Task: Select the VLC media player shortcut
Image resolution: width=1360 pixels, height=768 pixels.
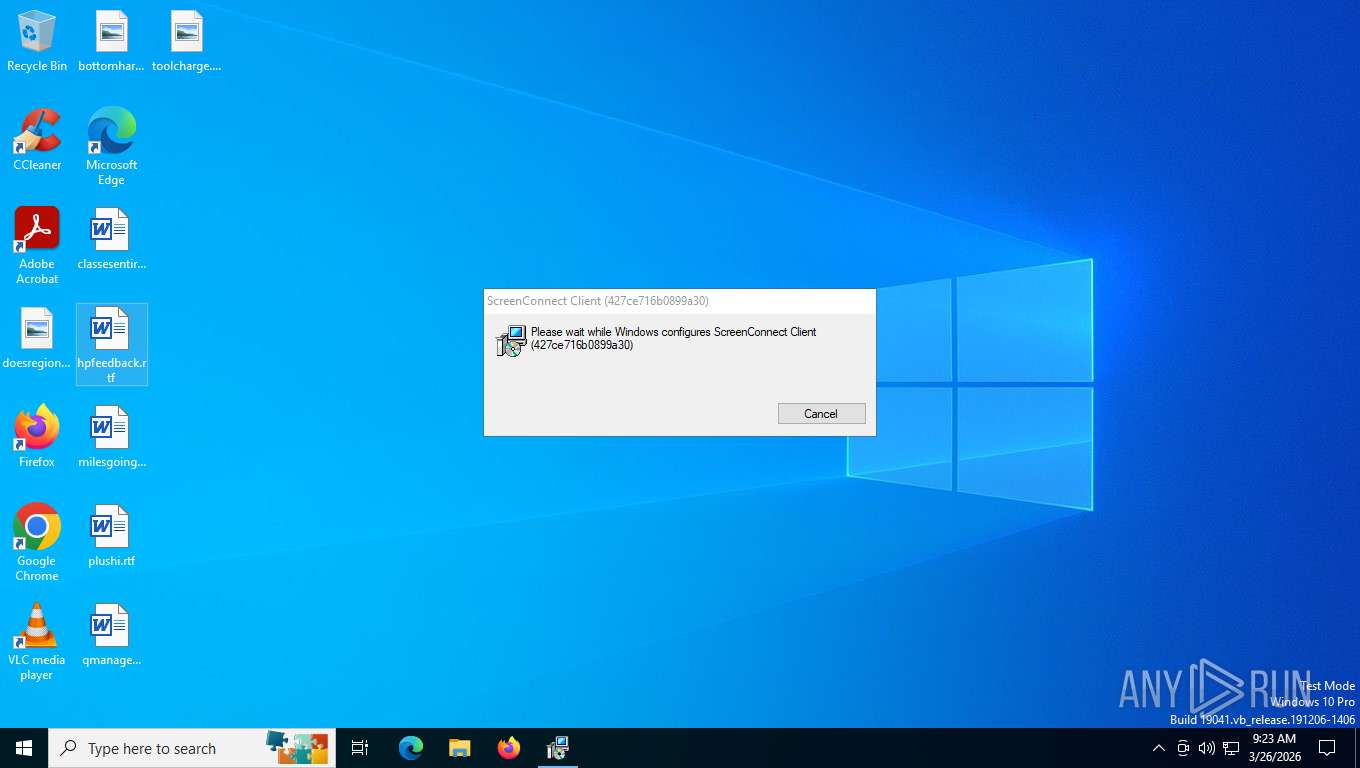Action: [x=37, y=642]
